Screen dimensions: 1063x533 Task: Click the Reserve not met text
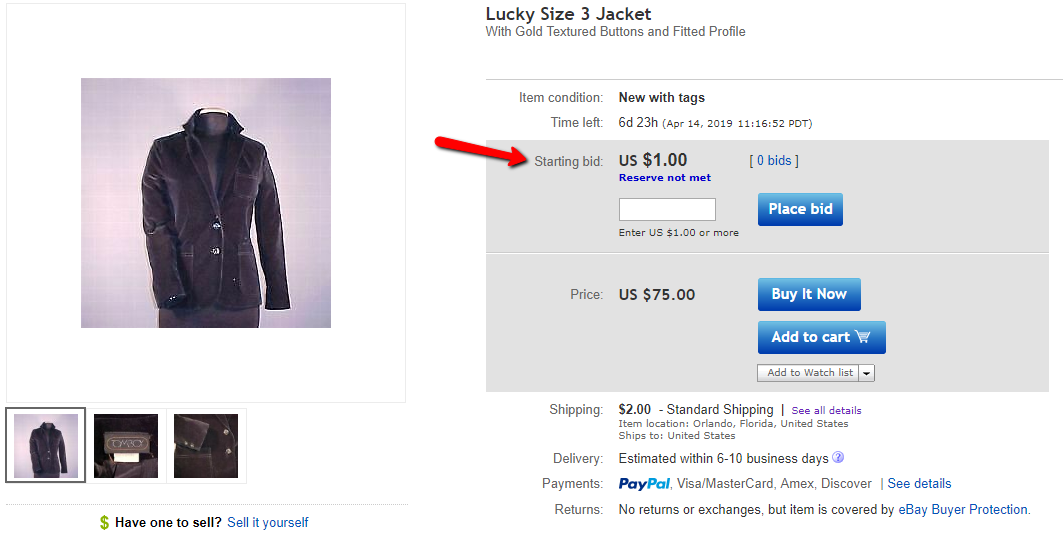665,178
